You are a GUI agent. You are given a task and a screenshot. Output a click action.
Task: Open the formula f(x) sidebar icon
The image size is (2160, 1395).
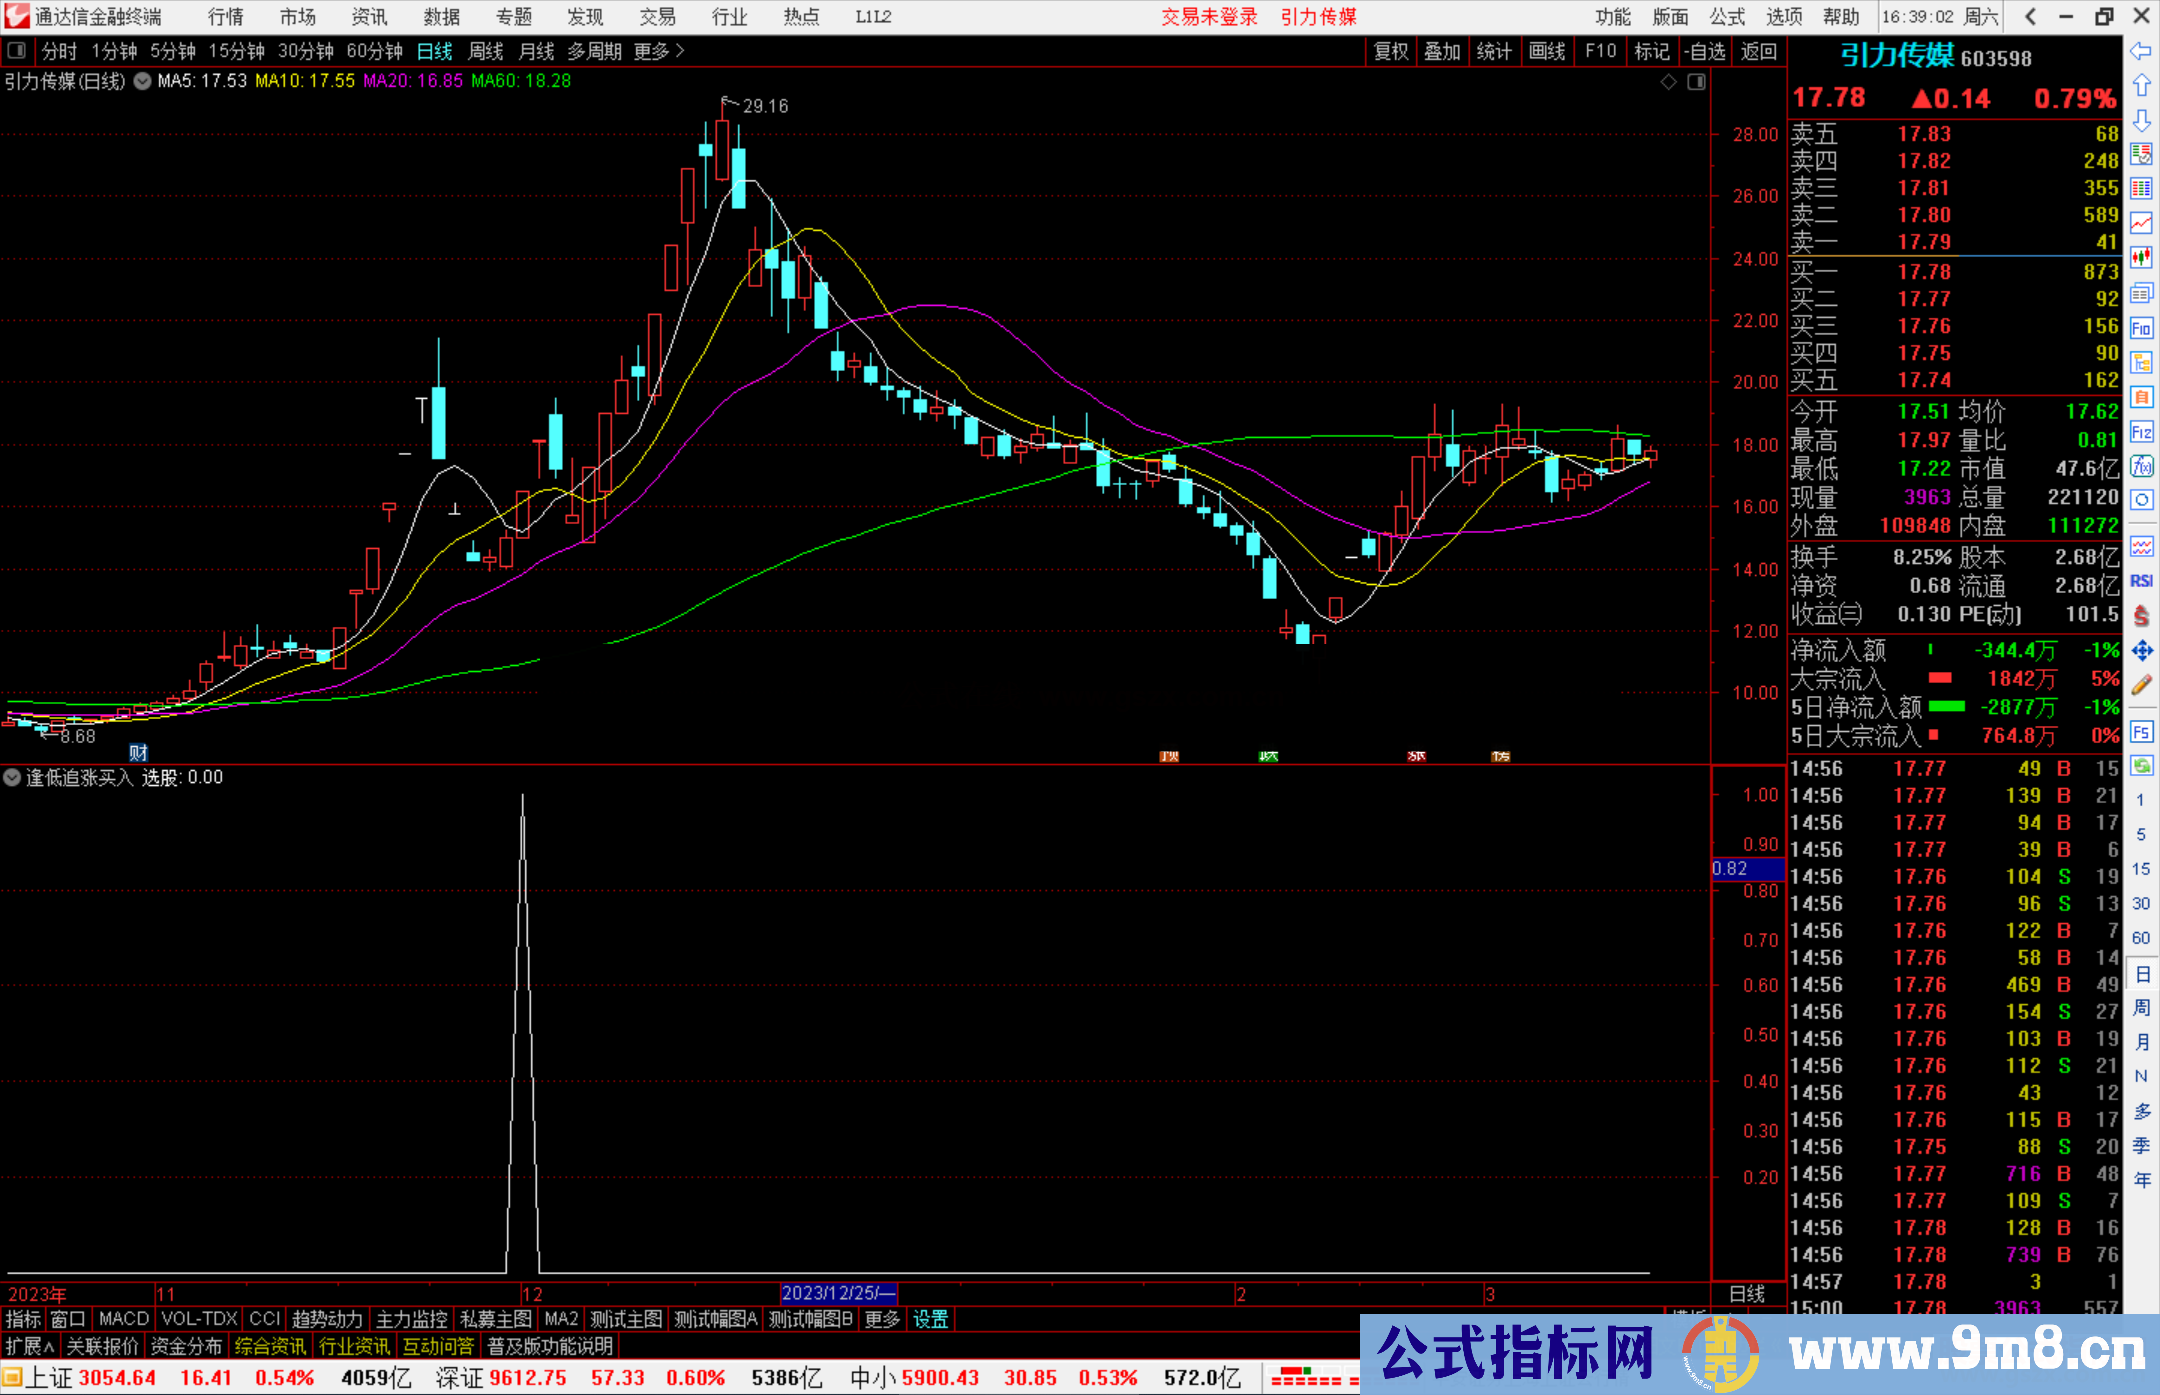pyautogui.click(x=2141, y=466)
